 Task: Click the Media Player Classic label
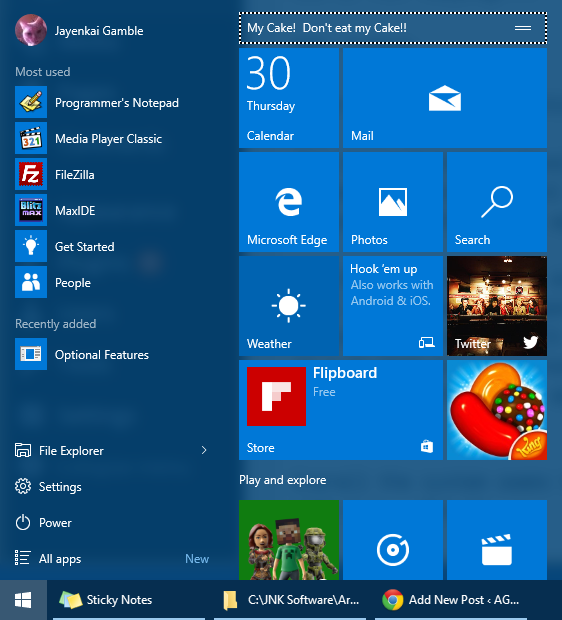[108, 139]
